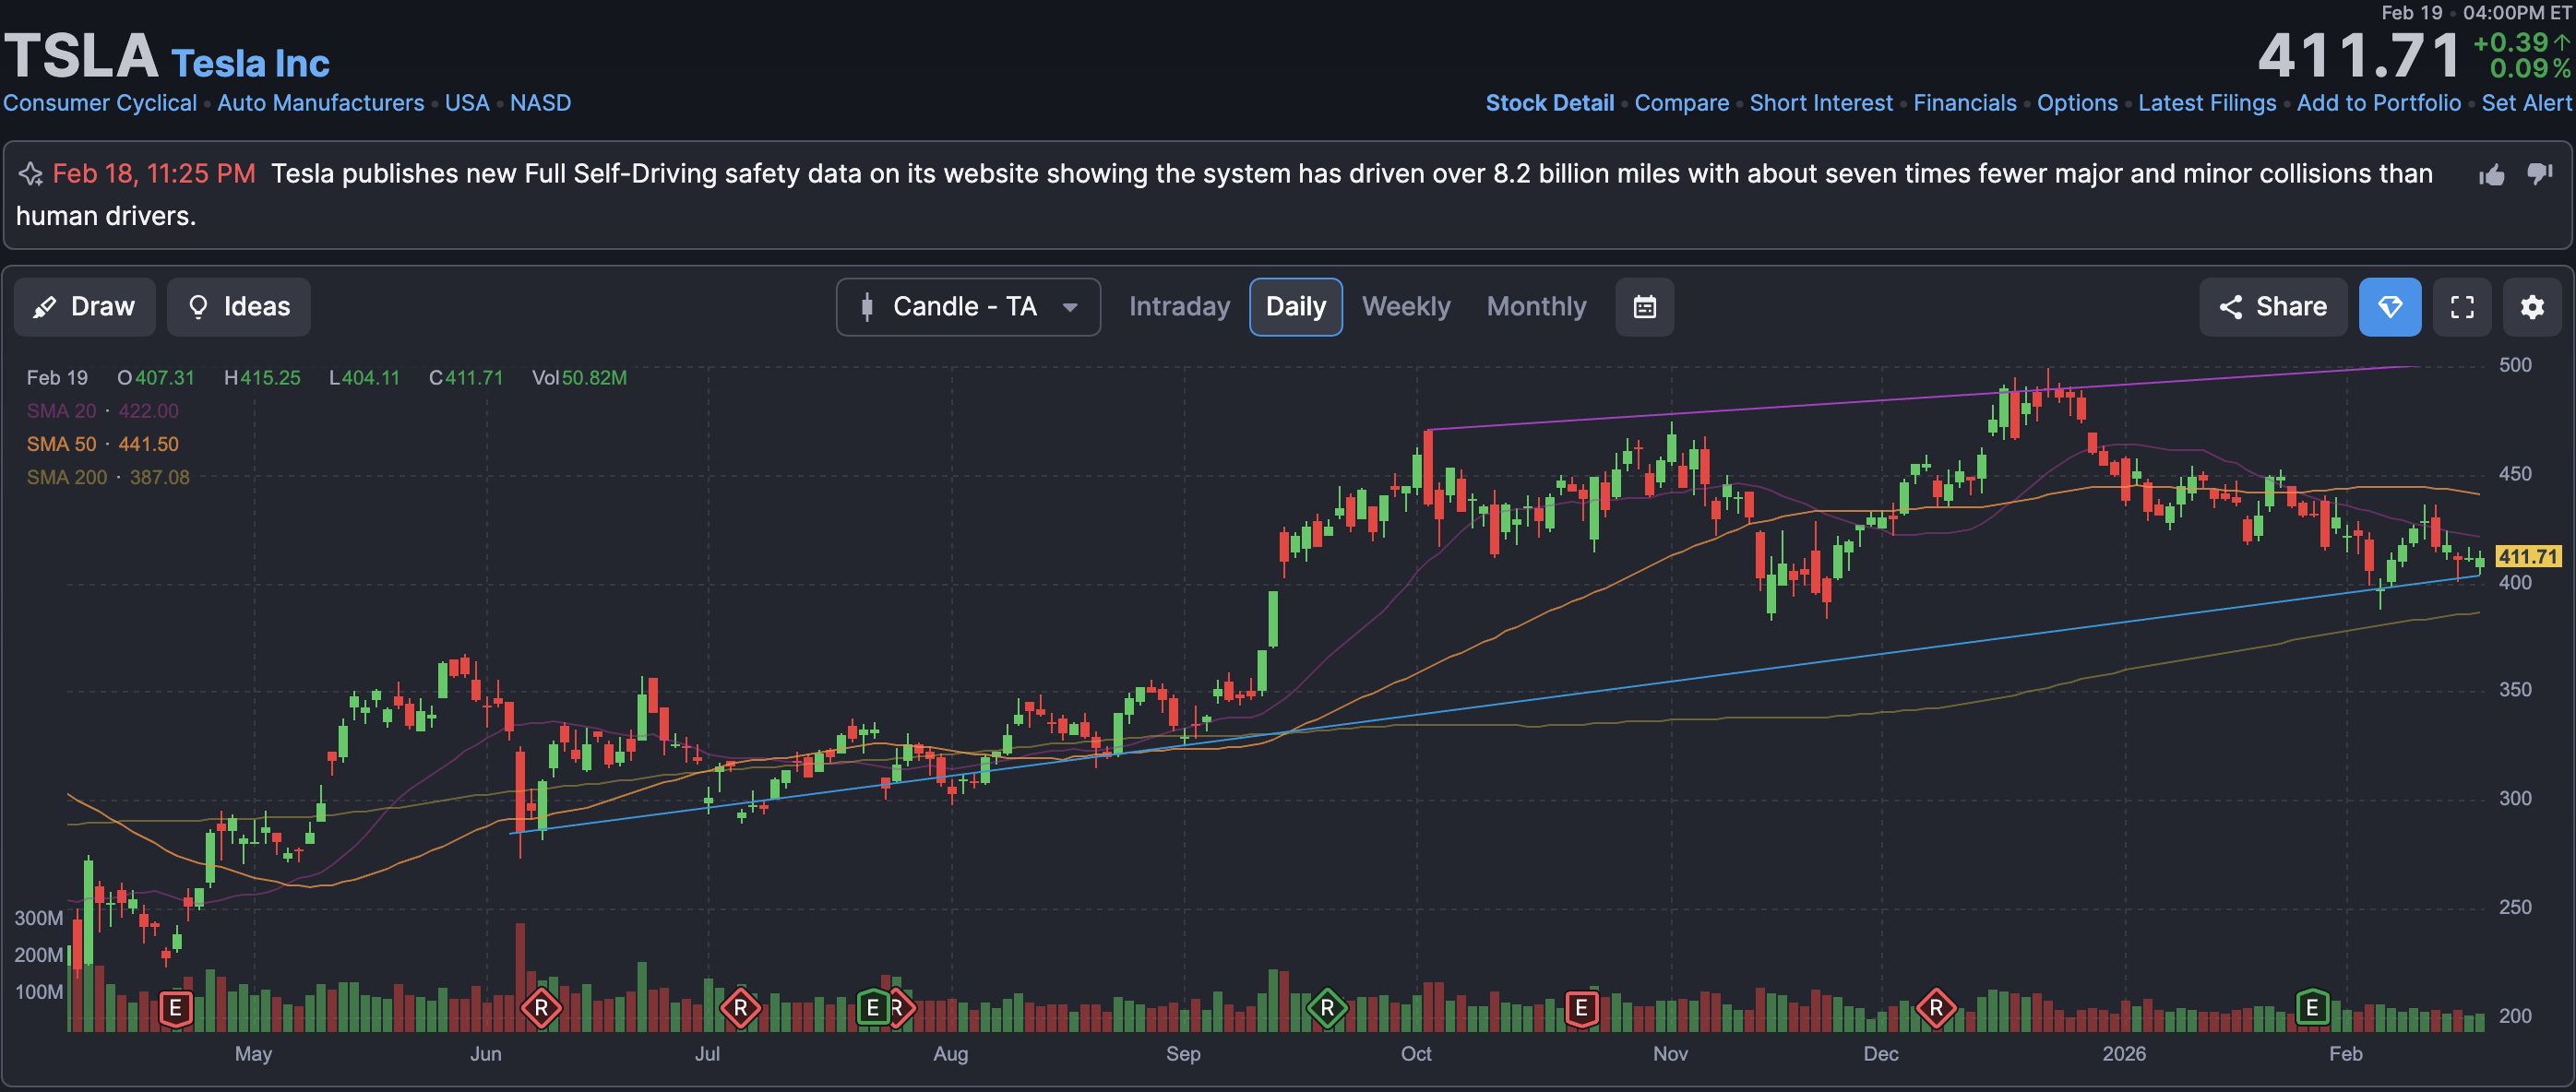2576x1092 pixels.
Task: Open the Short Interest link
Action: click(x=1820, y=103)
